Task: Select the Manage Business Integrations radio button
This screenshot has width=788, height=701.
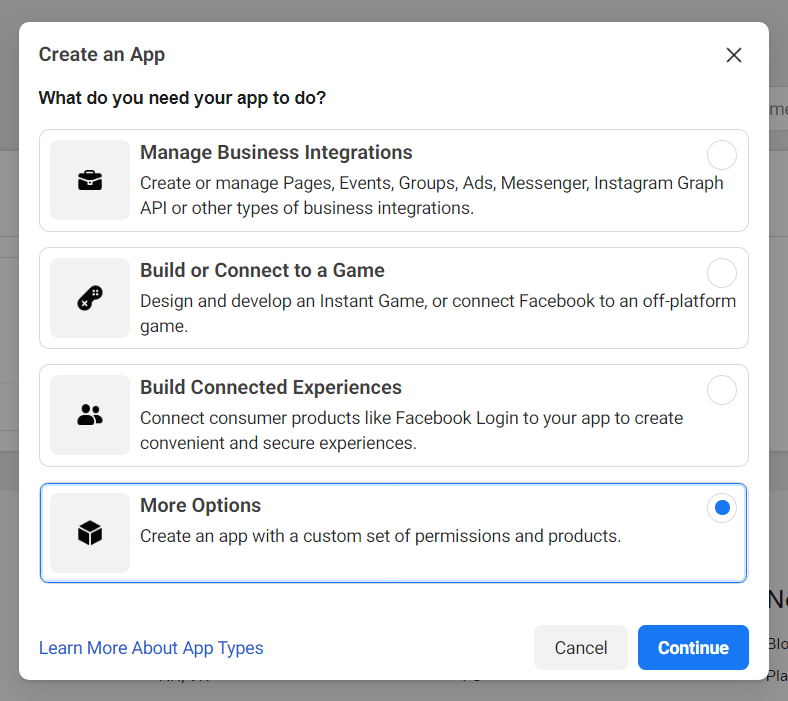Action: [x=721, y=155]
